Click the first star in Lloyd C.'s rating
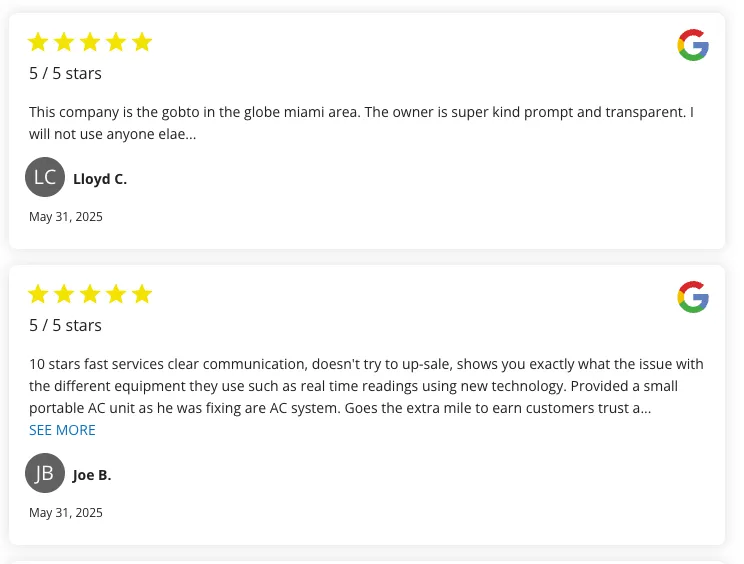The image size is (744, 564). 38,42
